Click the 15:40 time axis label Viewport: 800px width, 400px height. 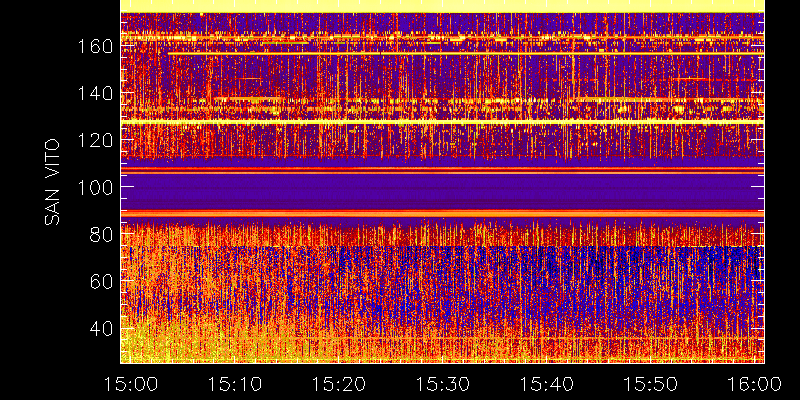(547, 384)
